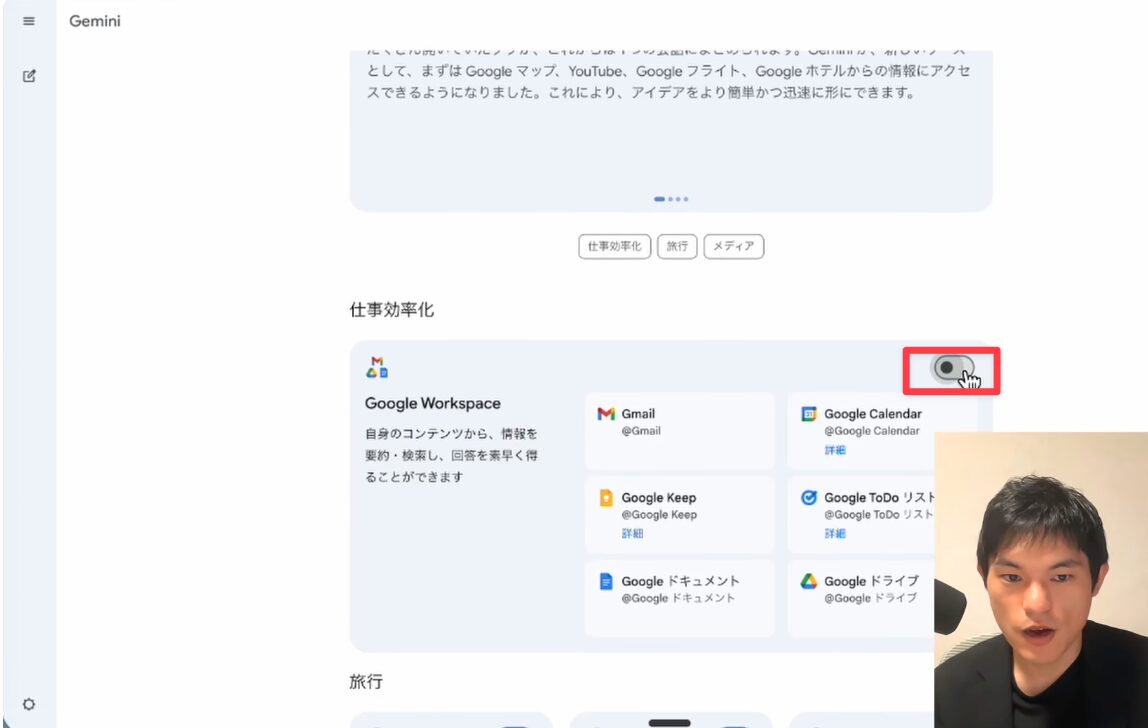Toggle the Google Workspace extension switch
This screenshot has height=728, width=1148.
point(951,368)
